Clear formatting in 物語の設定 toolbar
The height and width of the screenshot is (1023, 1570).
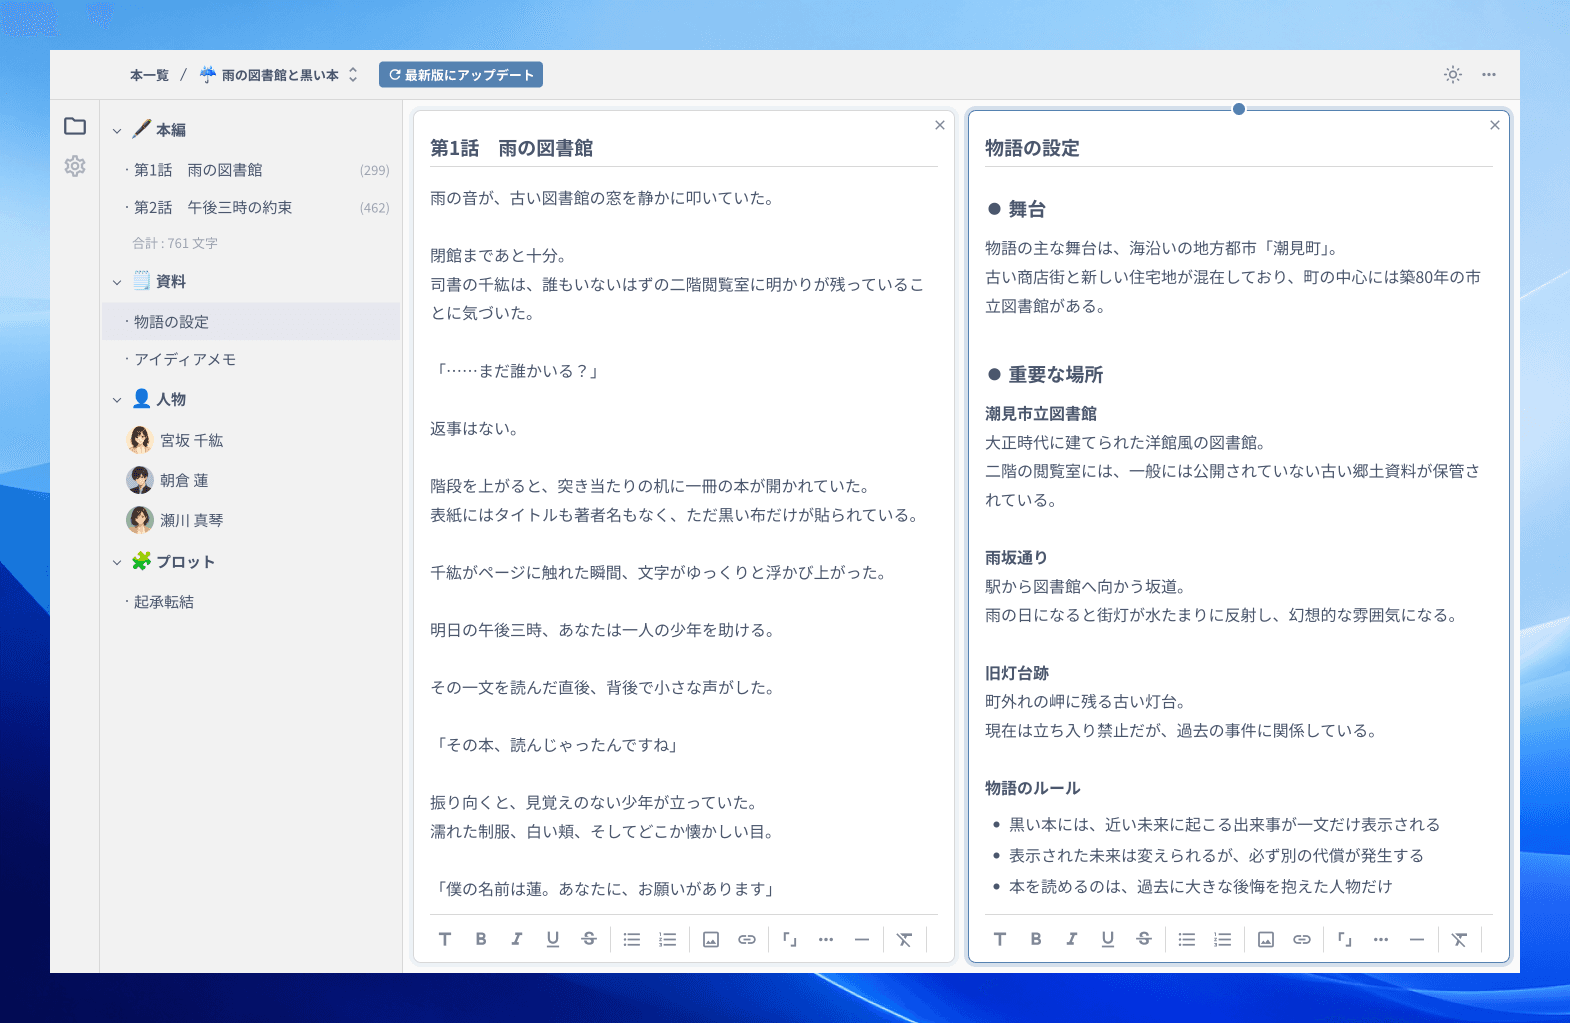click(1460, 939)
